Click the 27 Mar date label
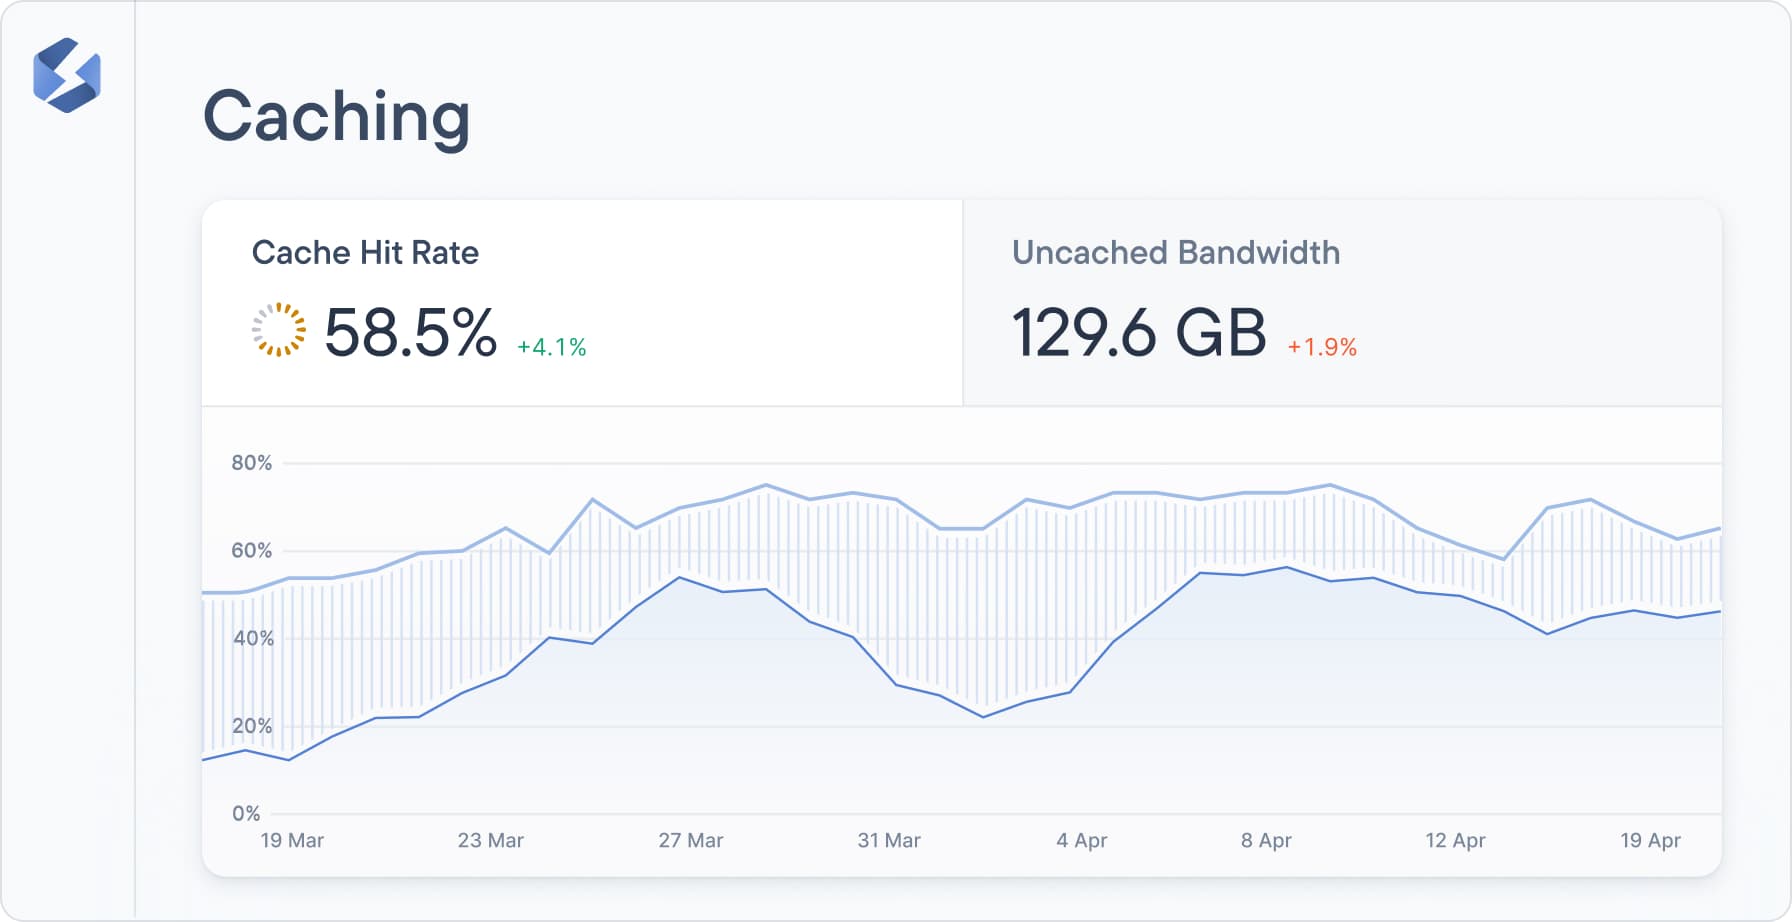This screenshot has height=922, width=1792. 690,840
